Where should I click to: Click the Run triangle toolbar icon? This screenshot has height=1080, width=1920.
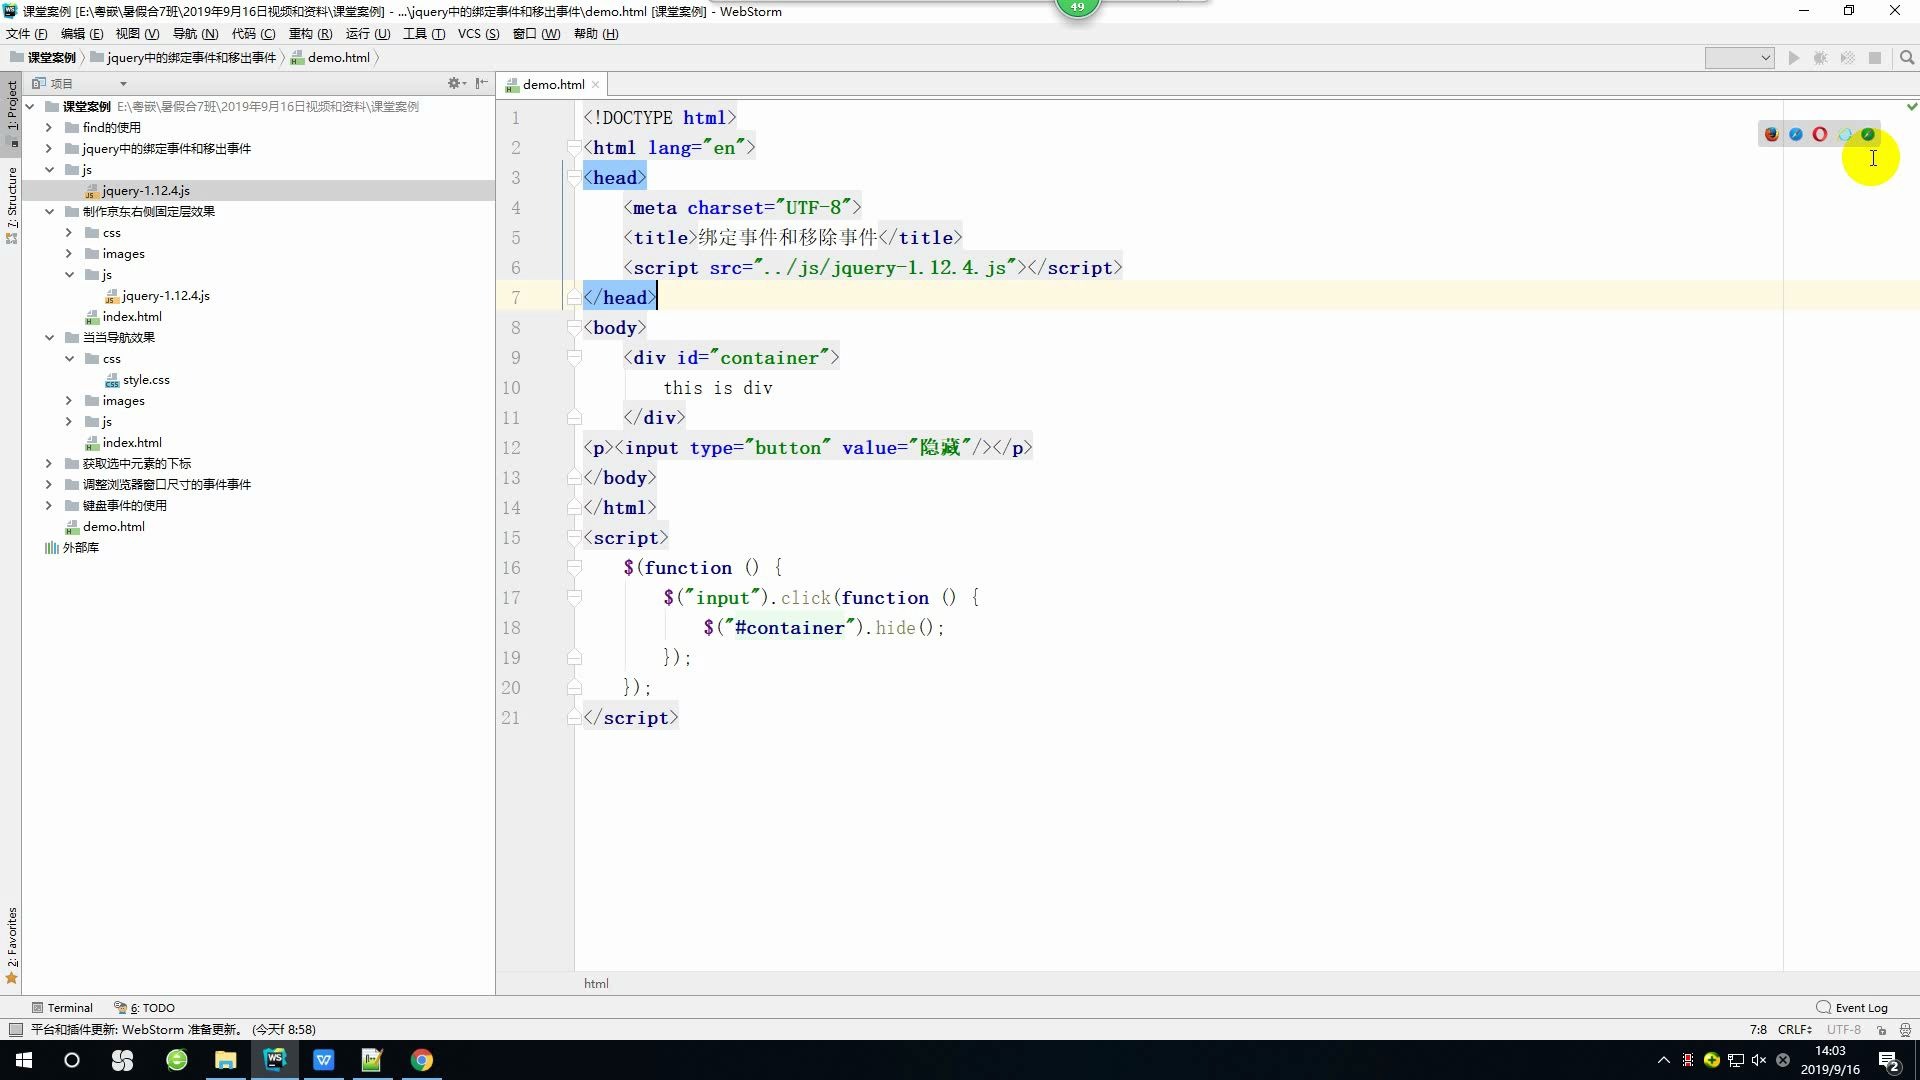click(1794, 58)
